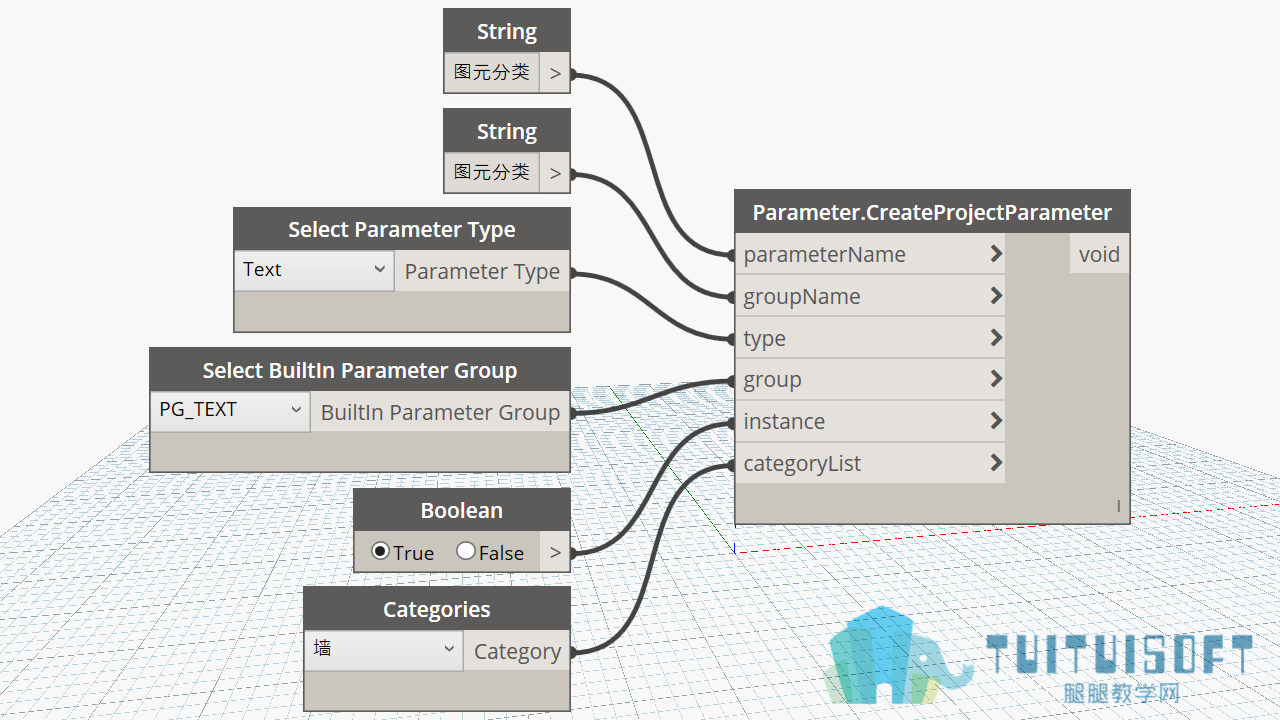Open the Parameter Type dropdown showing Text

click(x=314, y=270)
